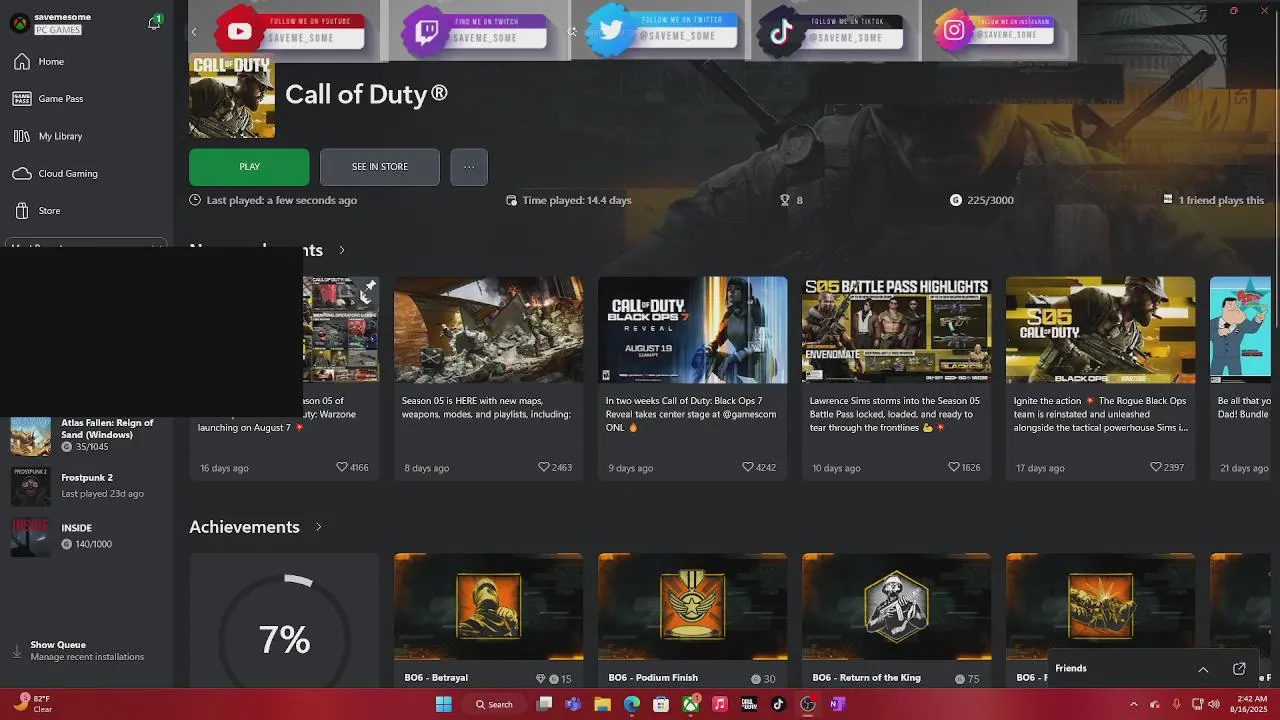
Task: Open File Explorer from the taskbar
Action: (x=602, y=704)
